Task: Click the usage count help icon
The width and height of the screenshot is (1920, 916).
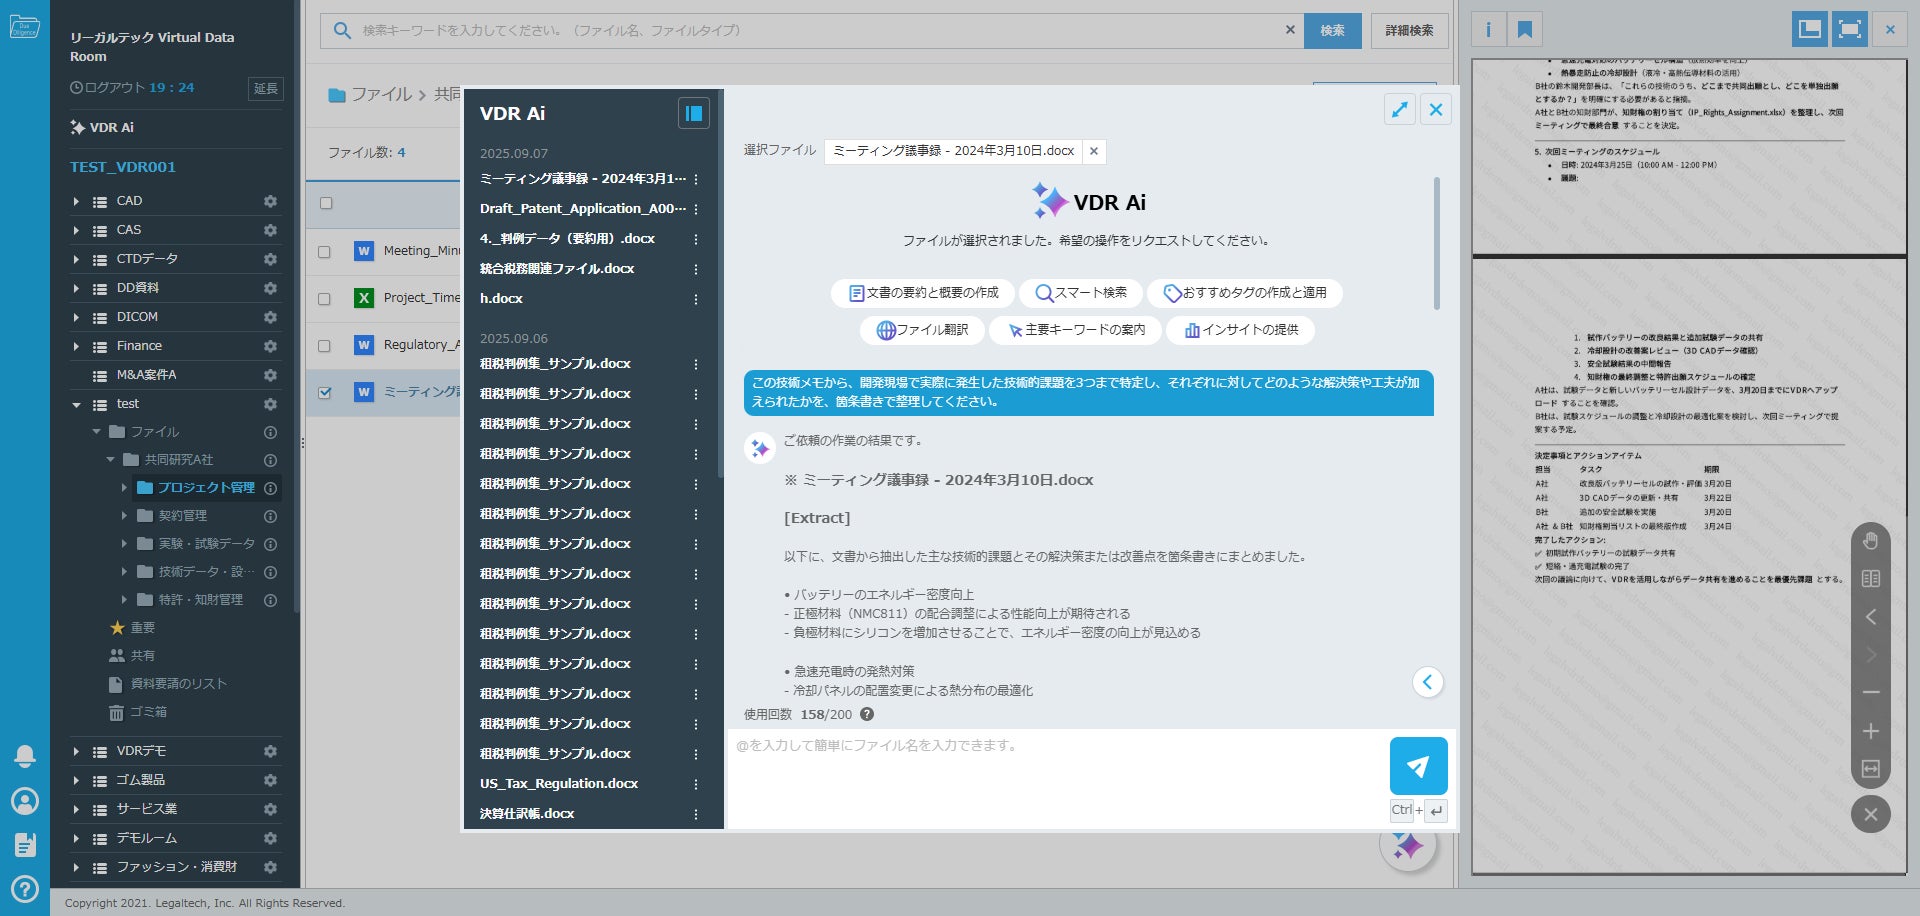Action: [x=867, y=714]
